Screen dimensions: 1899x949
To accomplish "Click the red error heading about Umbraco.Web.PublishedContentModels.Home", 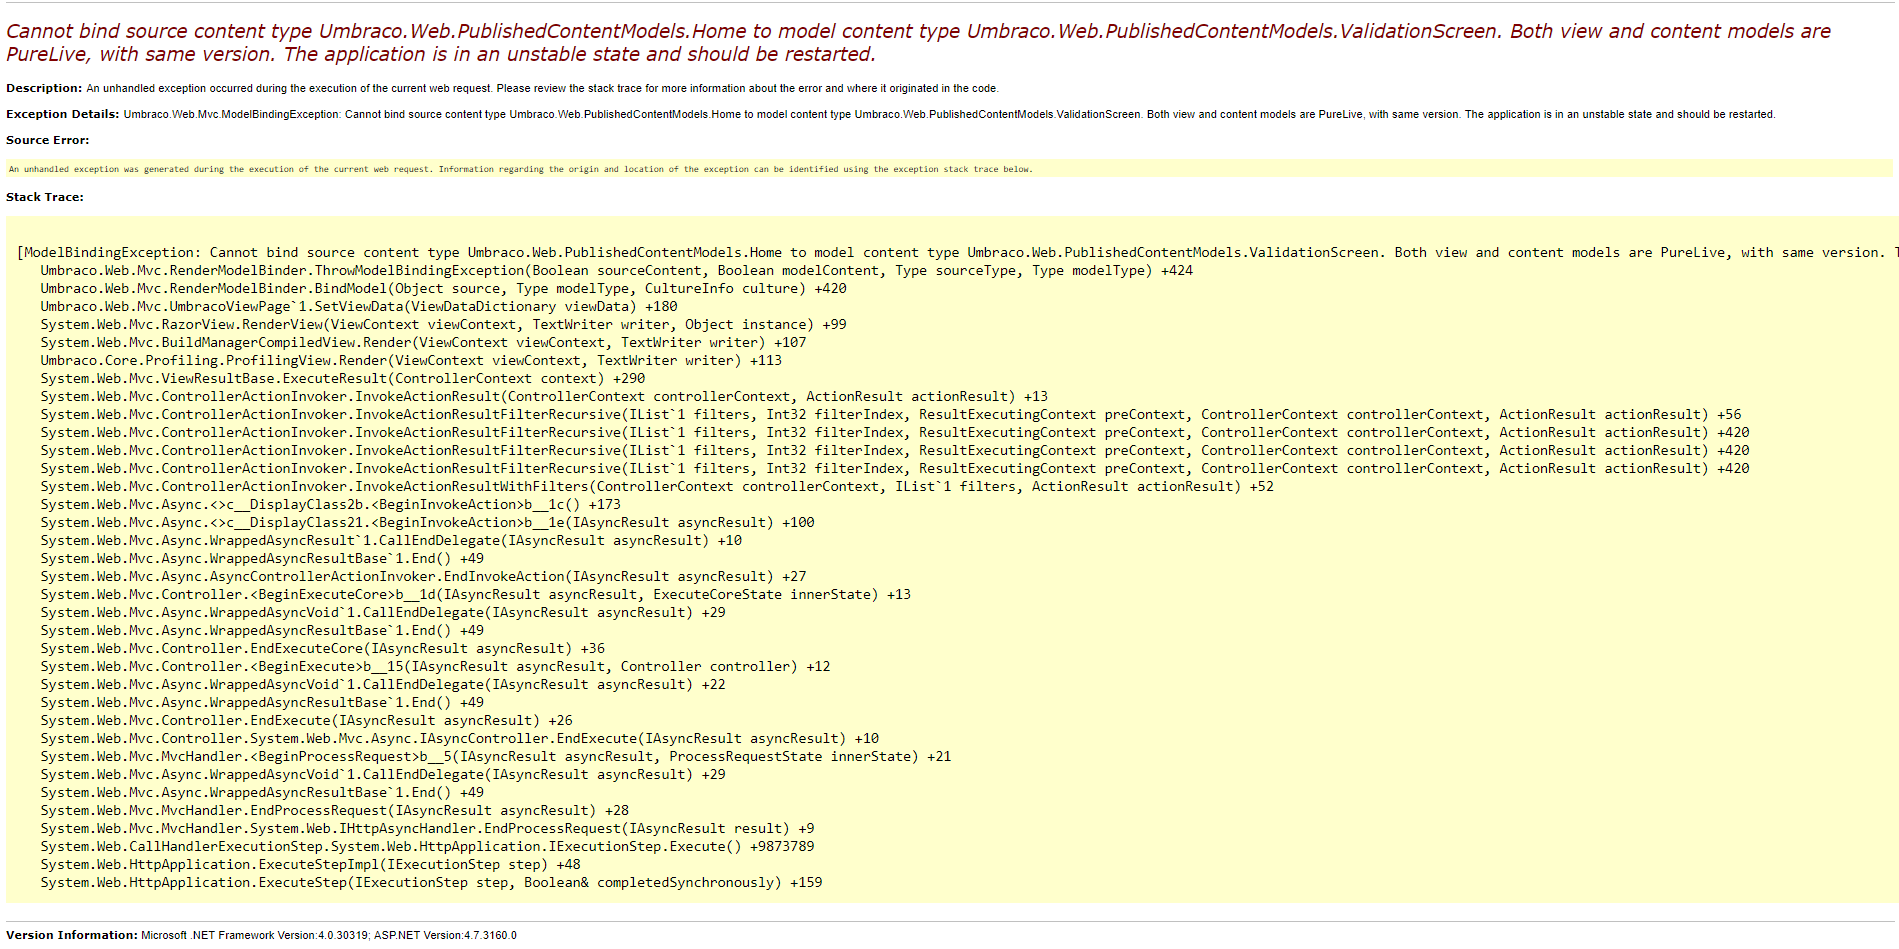I will (x=918, y=43).
